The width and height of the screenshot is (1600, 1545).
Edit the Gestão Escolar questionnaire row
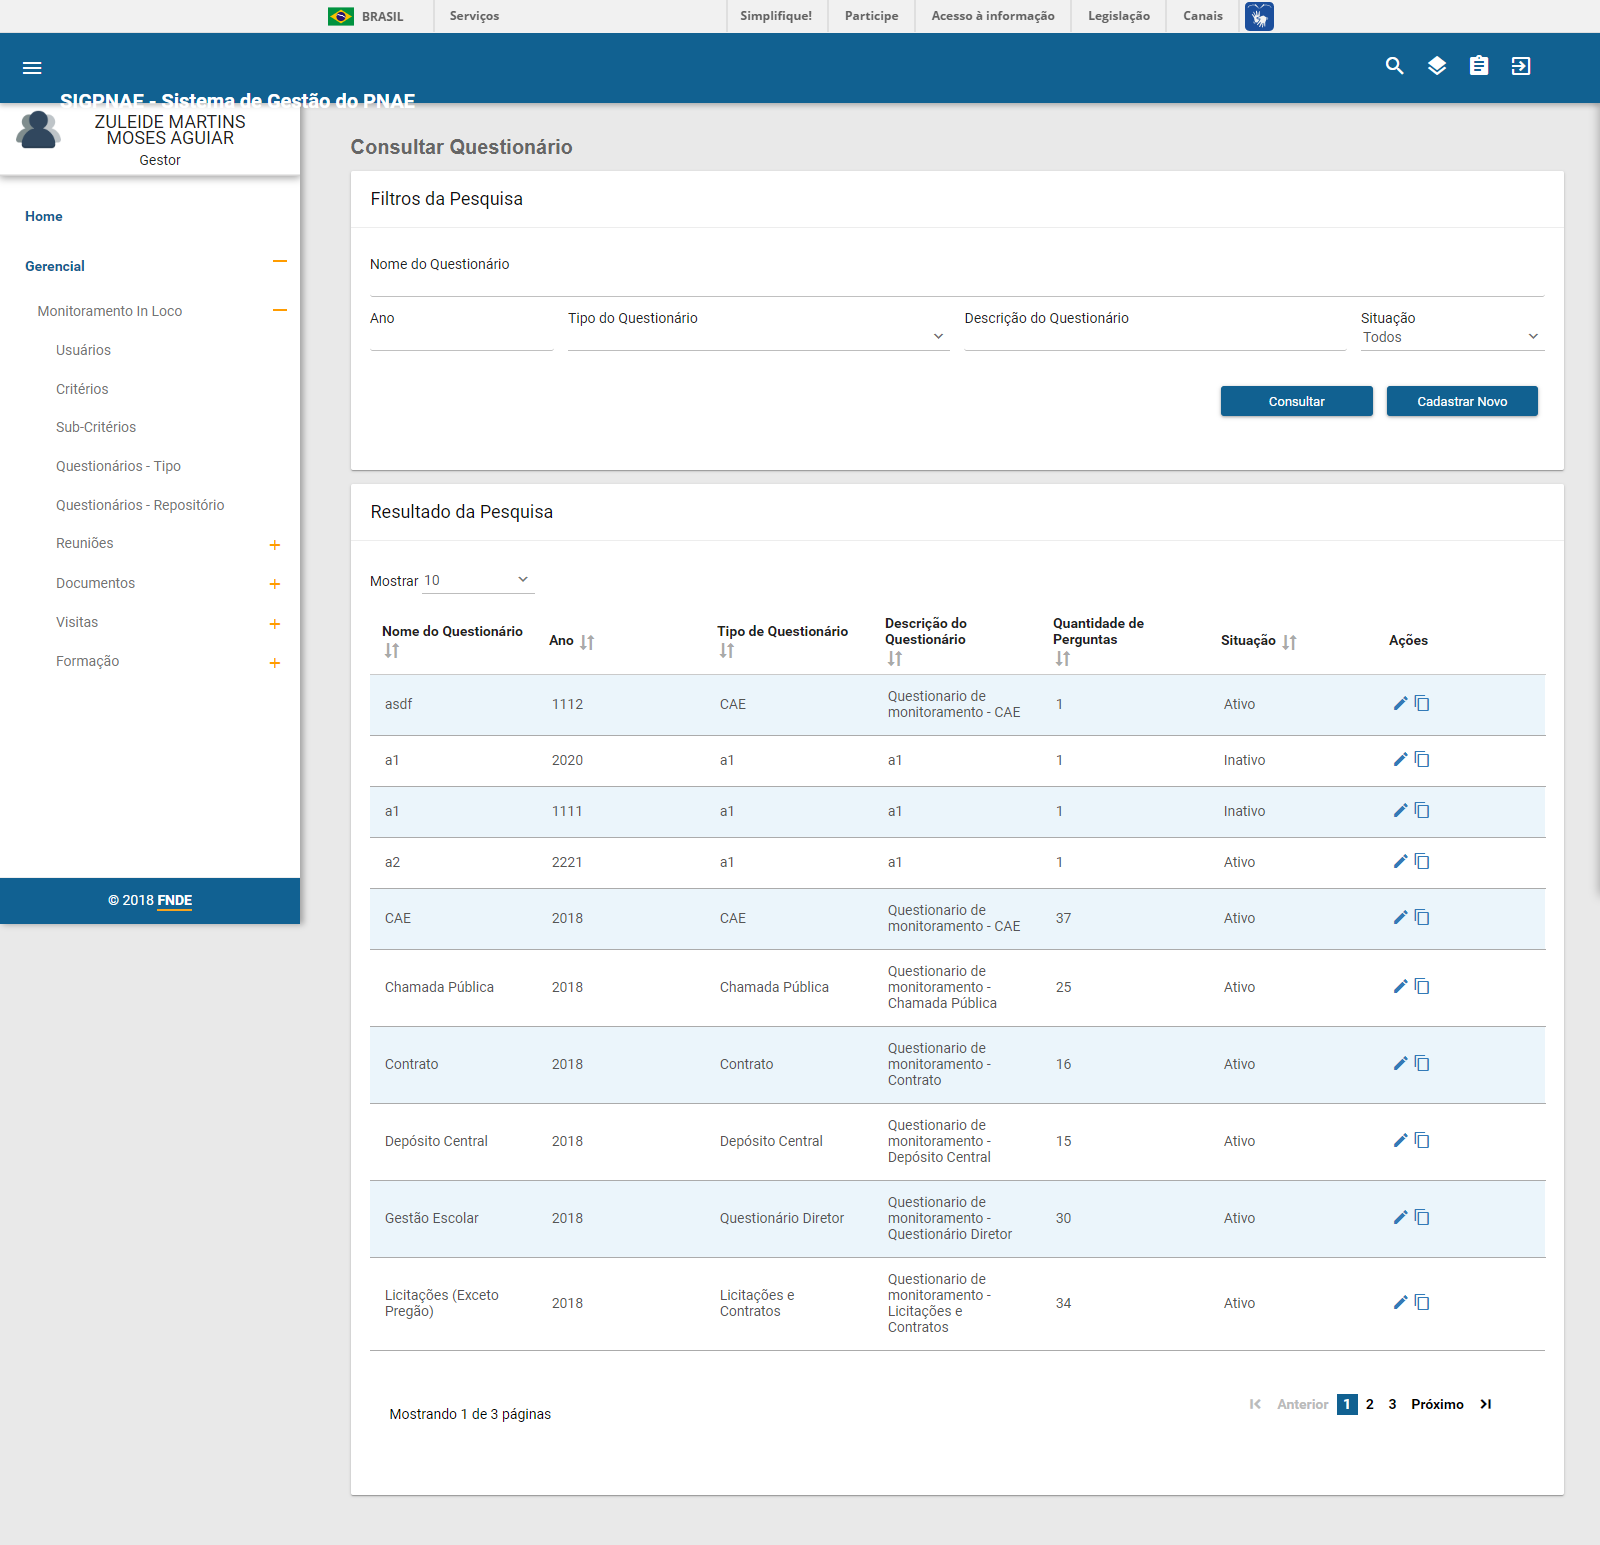[x=1400, y=1218]
